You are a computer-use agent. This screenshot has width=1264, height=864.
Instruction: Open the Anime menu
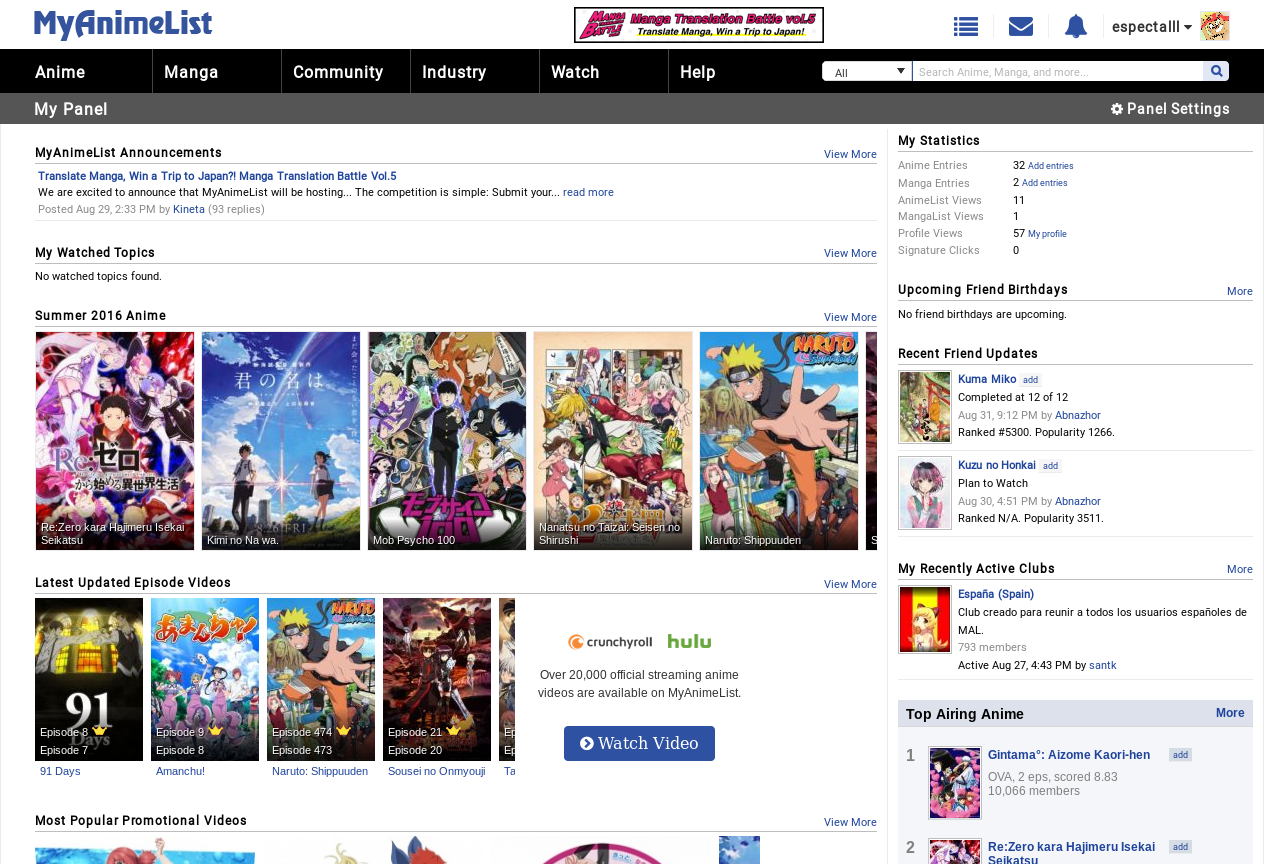(60, 72)
